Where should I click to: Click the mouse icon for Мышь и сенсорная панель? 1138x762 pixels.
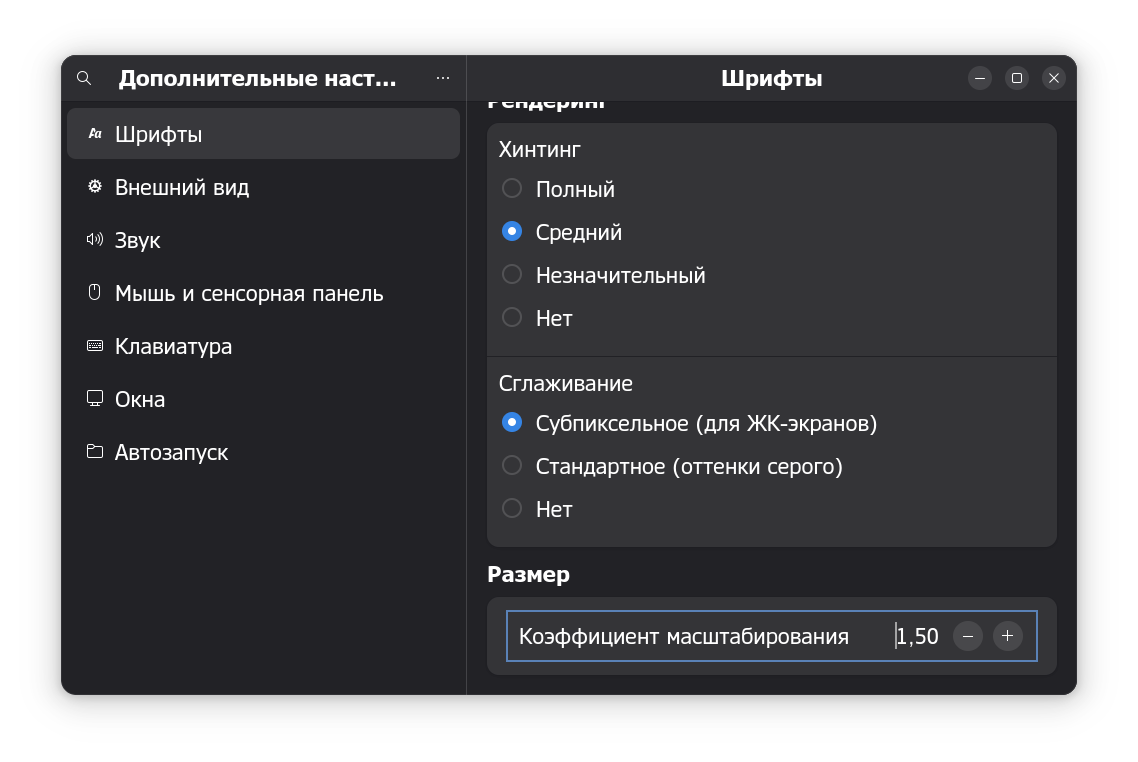coord(95,293)
